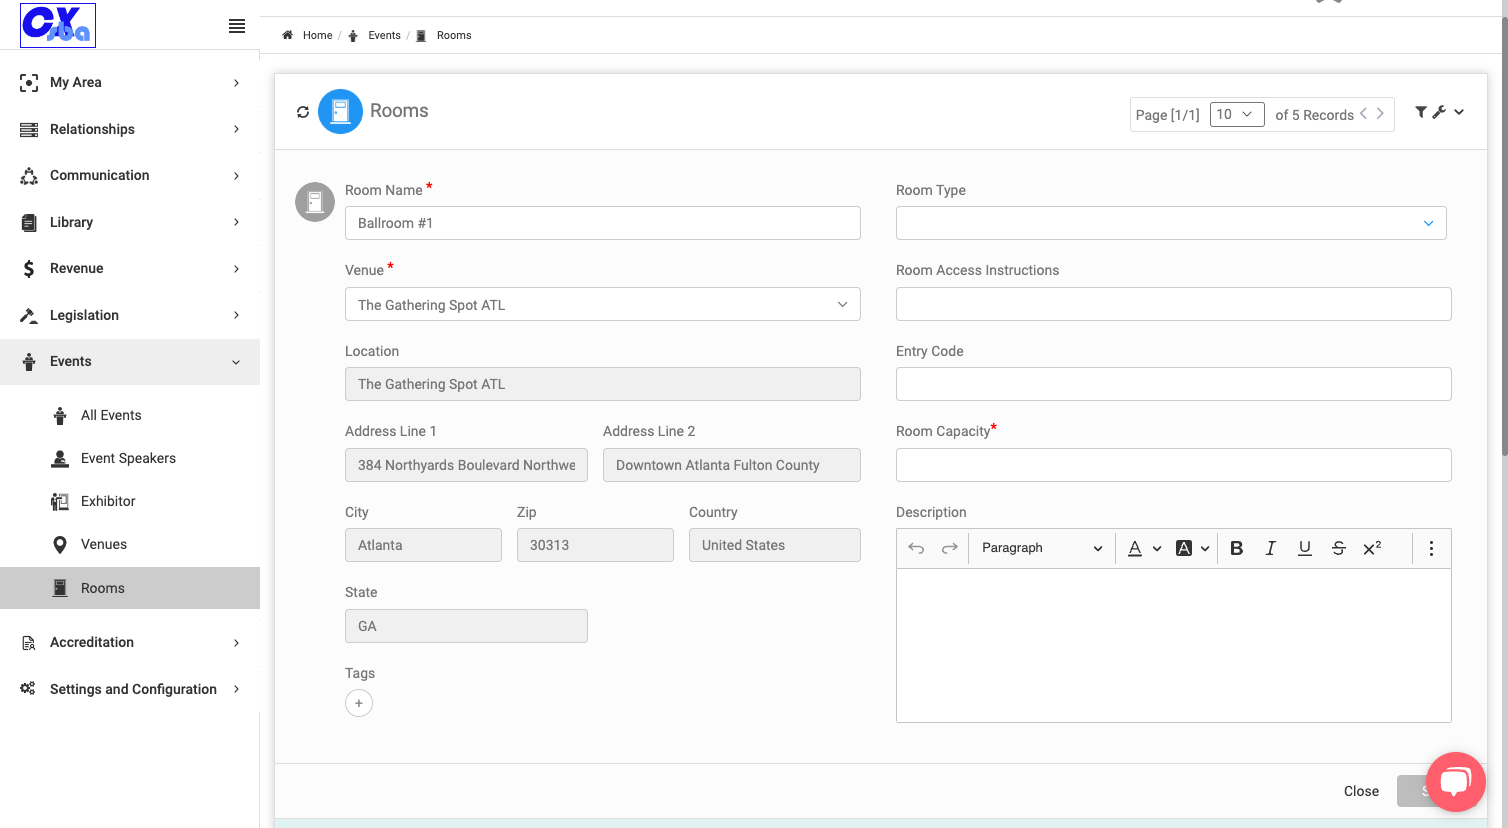Toggle bold formatting in Description
This screenshot has height=828, width=1508.
(1237, 548)
